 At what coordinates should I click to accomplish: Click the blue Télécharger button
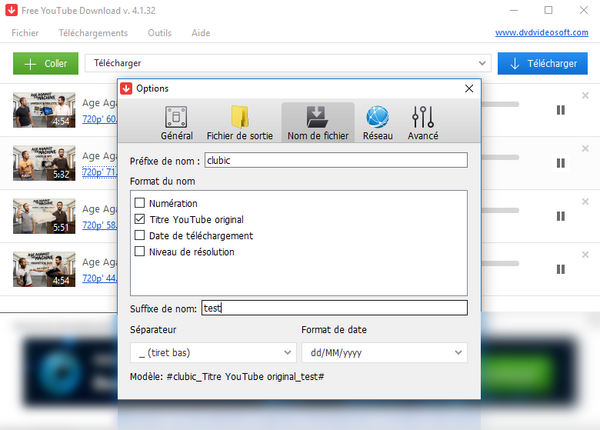[542, 64]
